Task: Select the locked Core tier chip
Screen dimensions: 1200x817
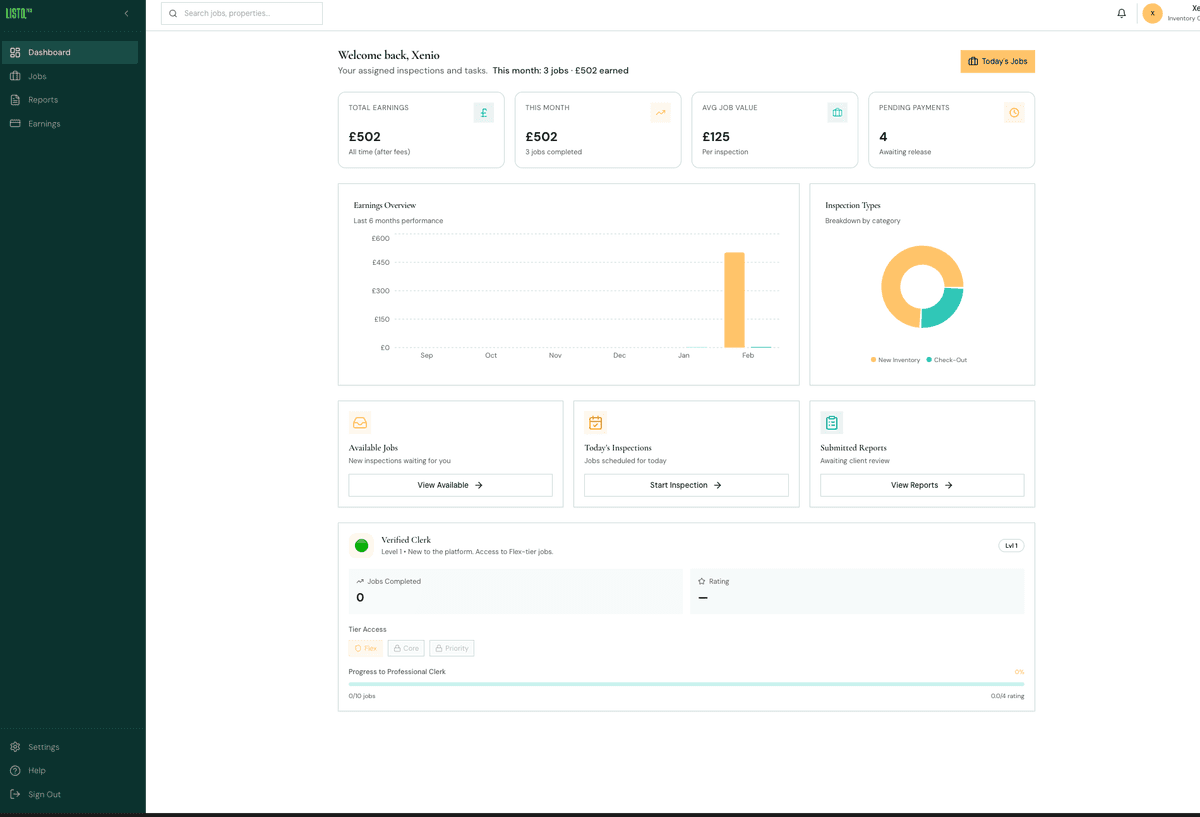Action: point(406,648)
